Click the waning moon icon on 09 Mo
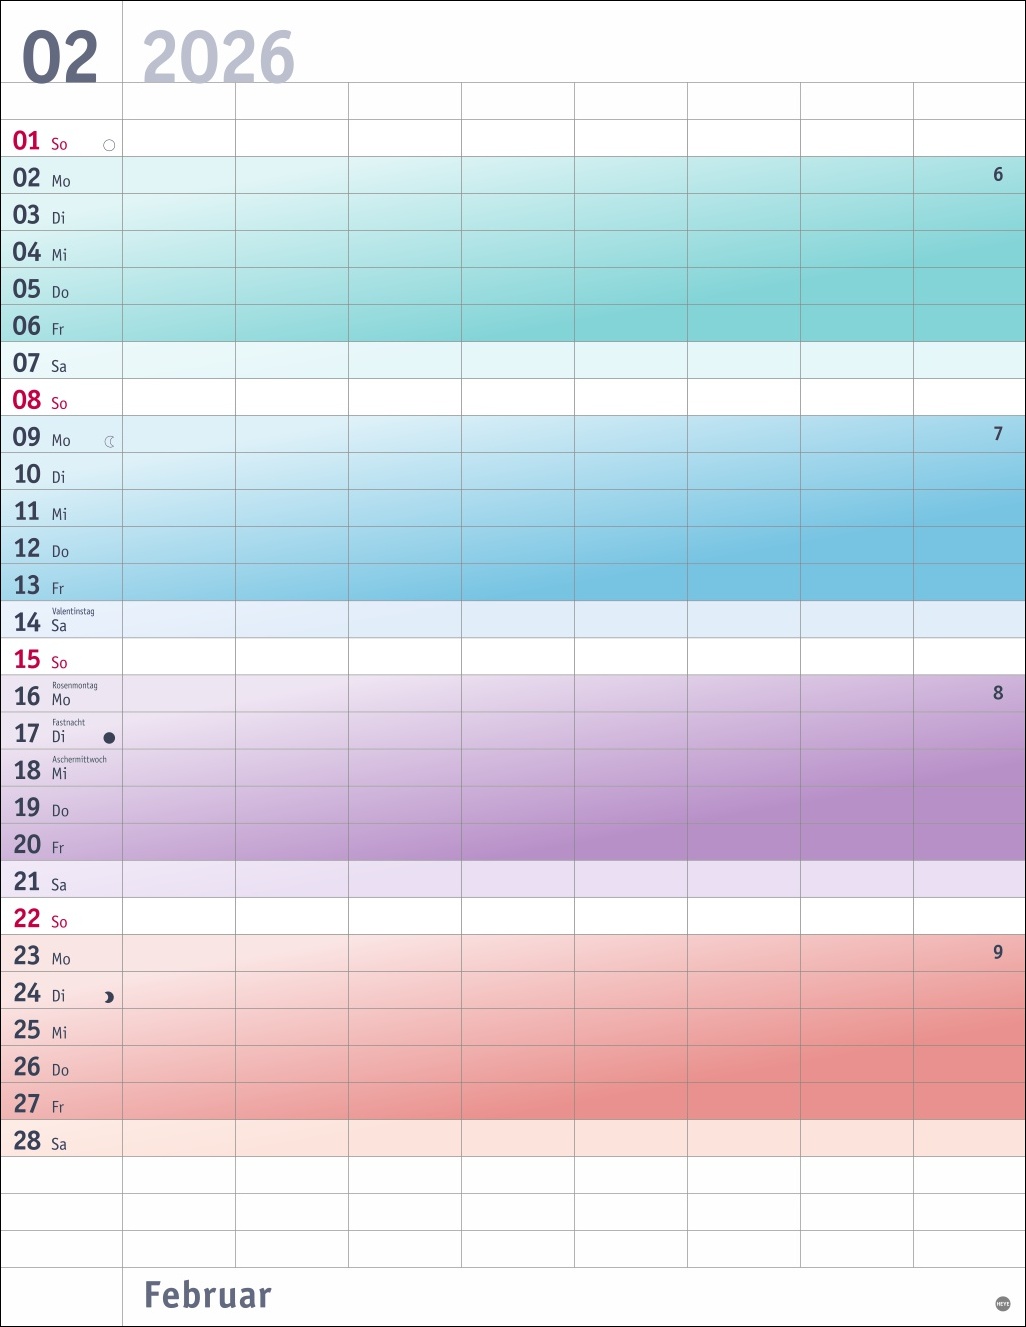 pos(110,441)
